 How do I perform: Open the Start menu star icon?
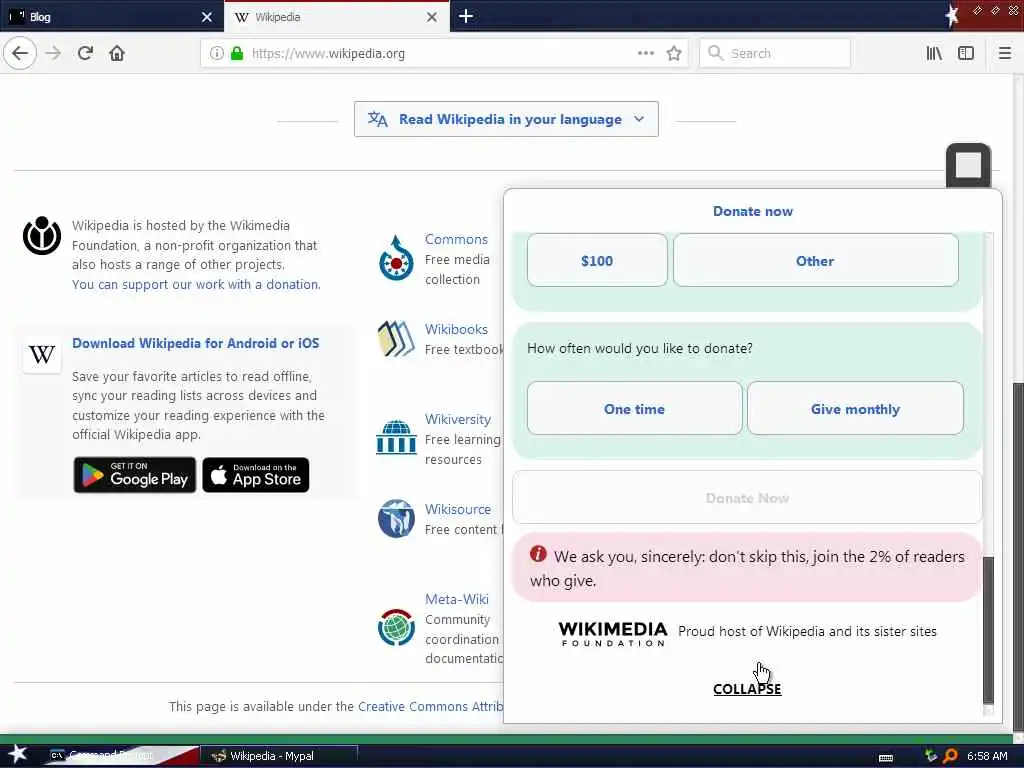point(18,755)
